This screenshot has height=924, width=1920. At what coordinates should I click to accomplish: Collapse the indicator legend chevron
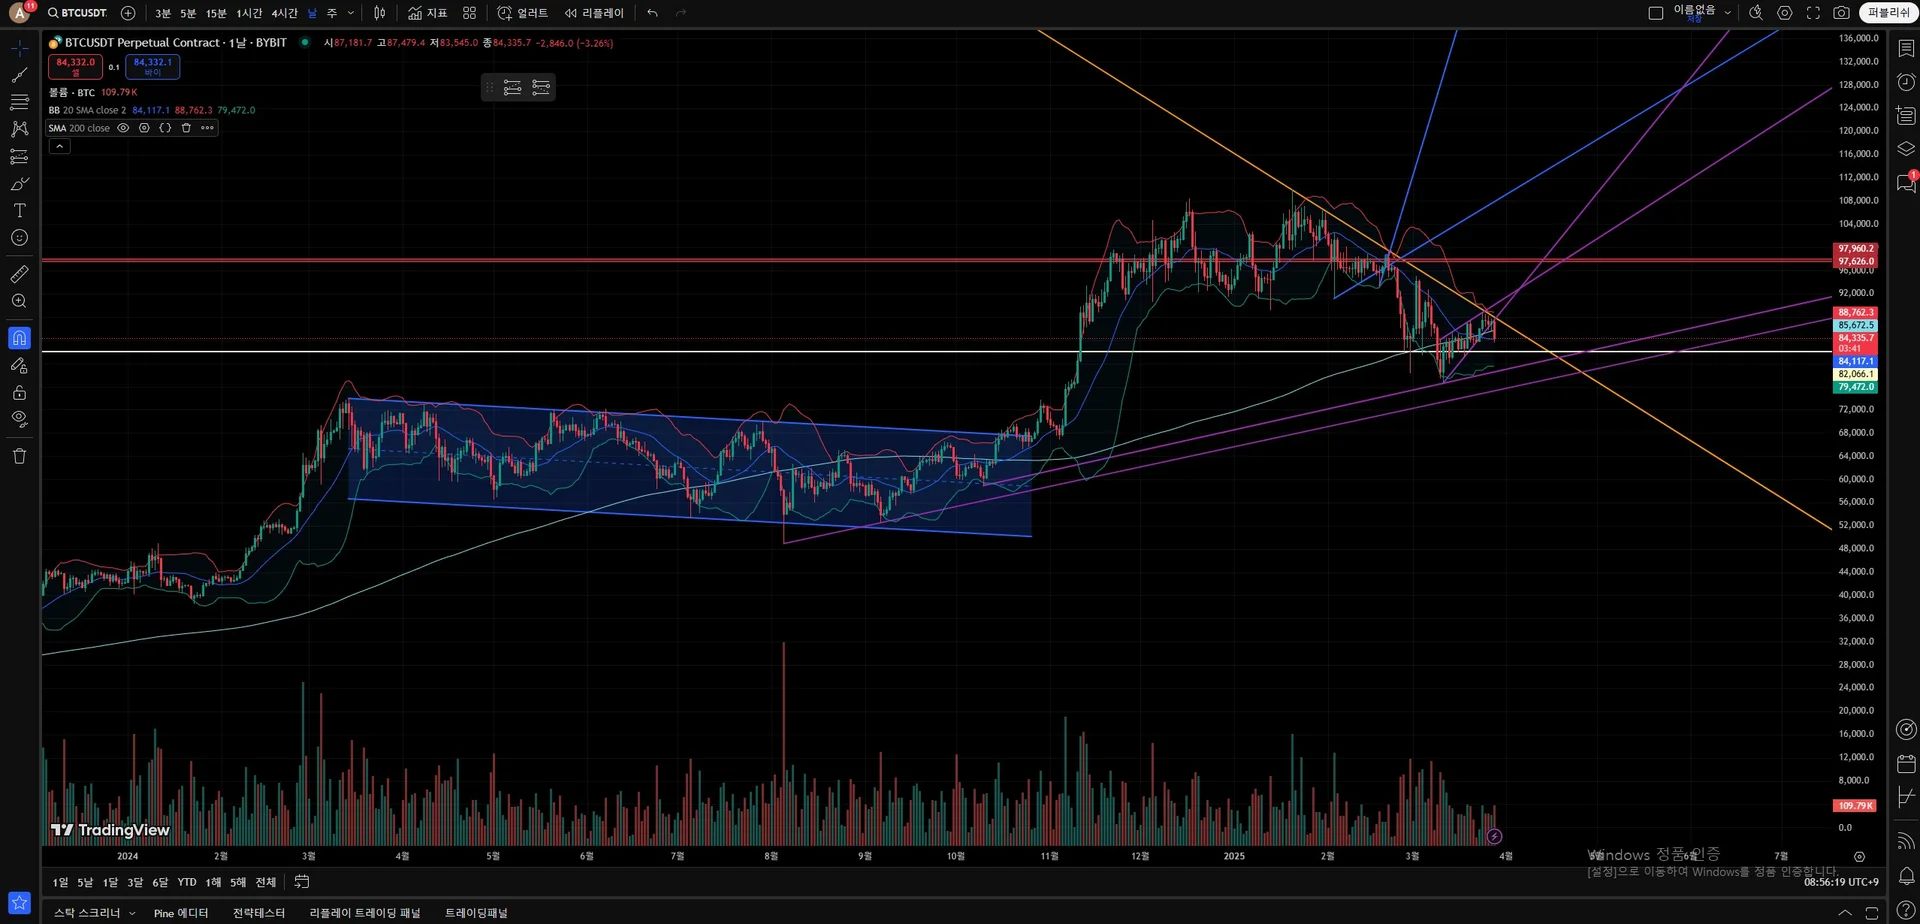point(59,146)
